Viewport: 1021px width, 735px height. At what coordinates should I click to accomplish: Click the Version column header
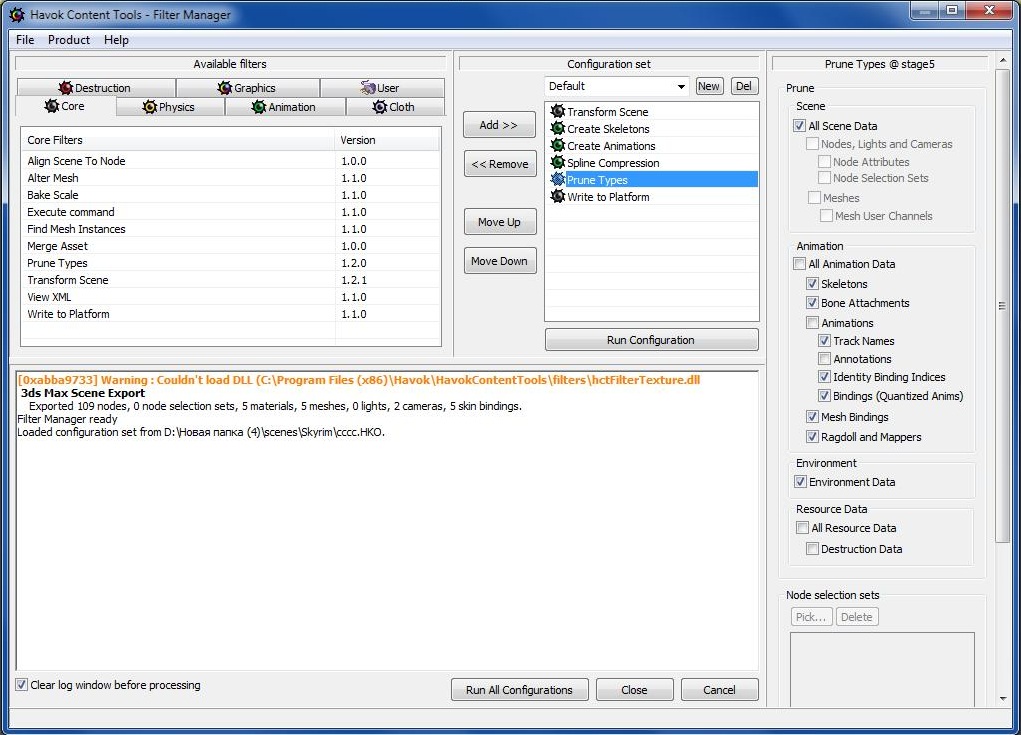coord(387,140)
